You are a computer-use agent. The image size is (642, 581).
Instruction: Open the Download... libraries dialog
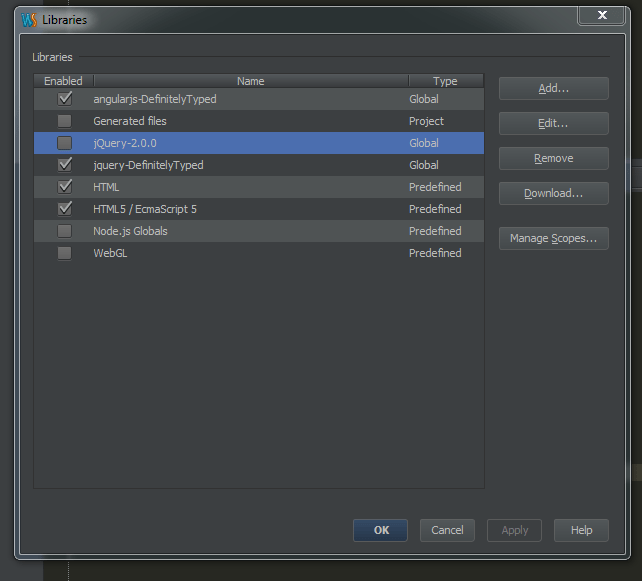554,193
